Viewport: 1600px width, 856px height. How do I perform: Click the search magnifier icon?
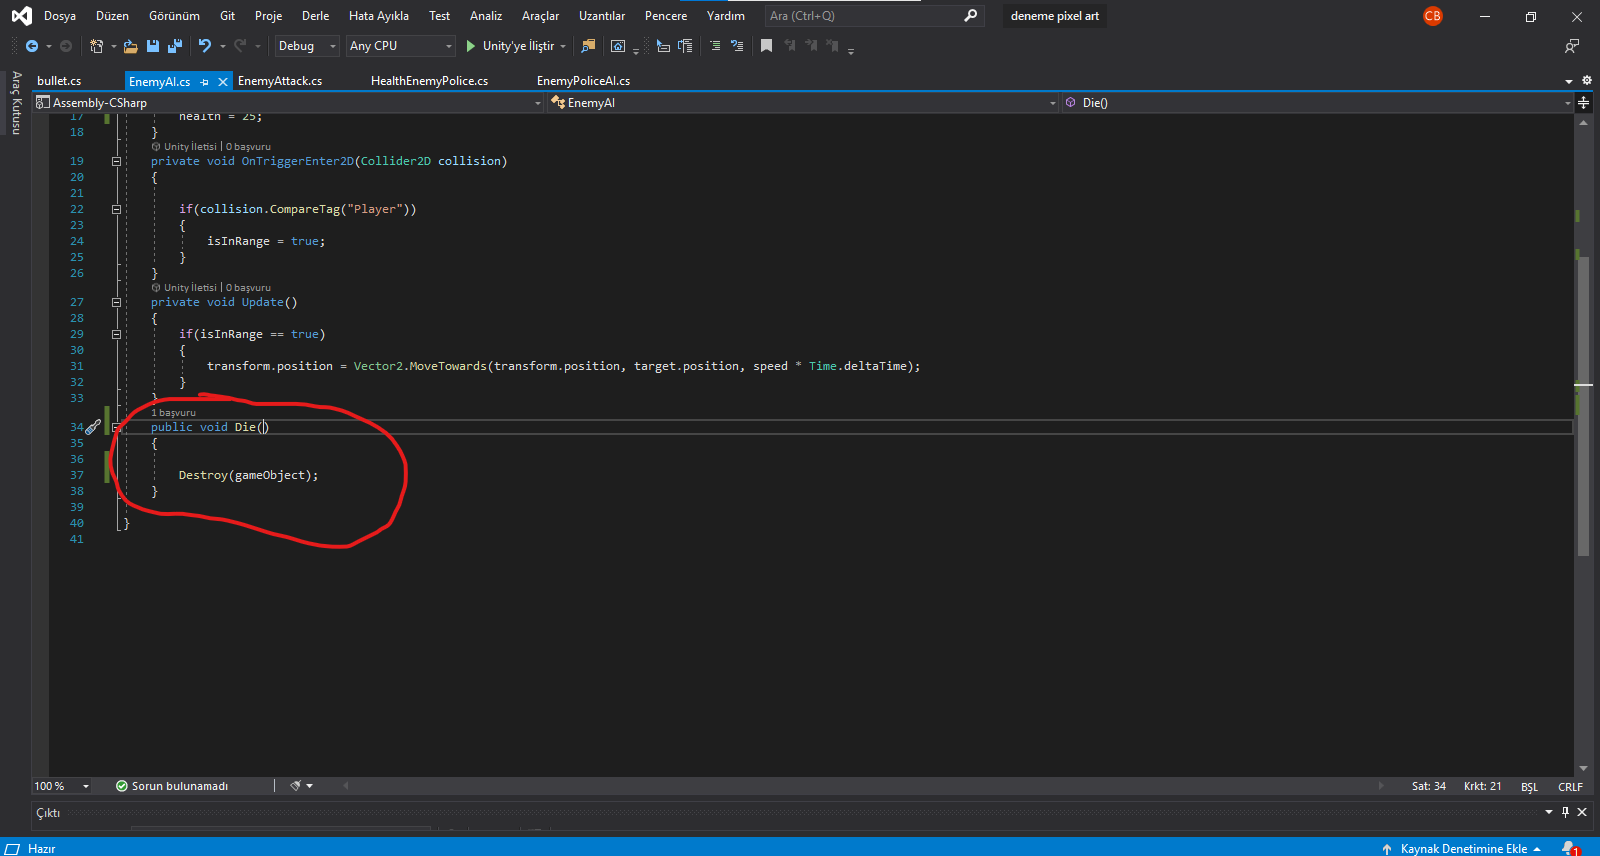tap(970, 16)
